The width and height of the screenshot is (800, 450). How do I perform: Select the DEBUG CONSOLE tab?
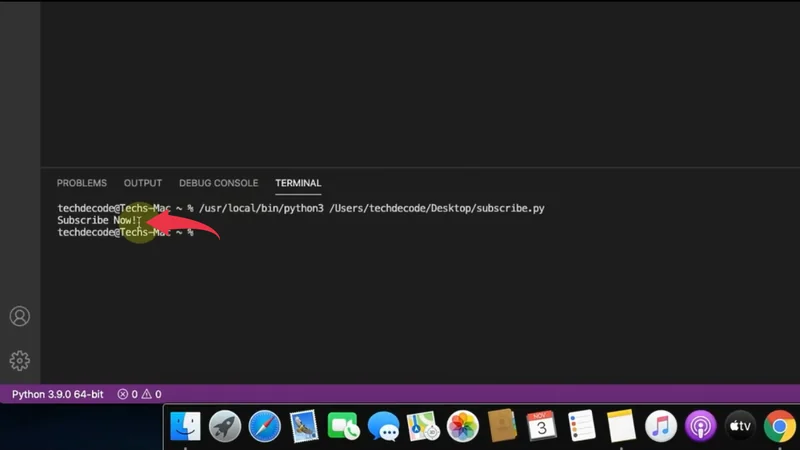[218, 183]
